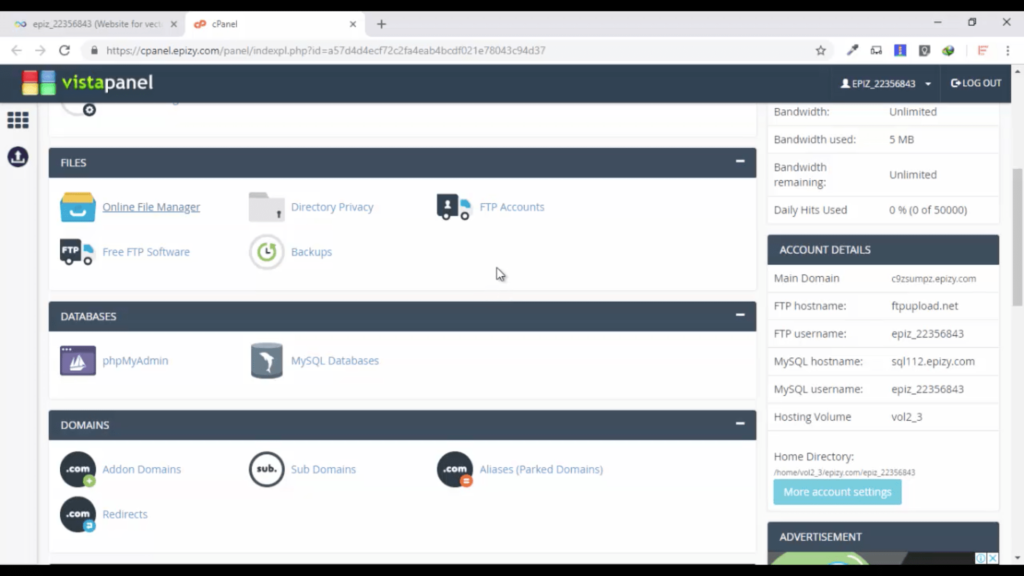Image resolution: width=1024 pixels, height=576 pixels.
Task: Click the Sub Domains sub. icon
Action: click(x=266, y=470)
